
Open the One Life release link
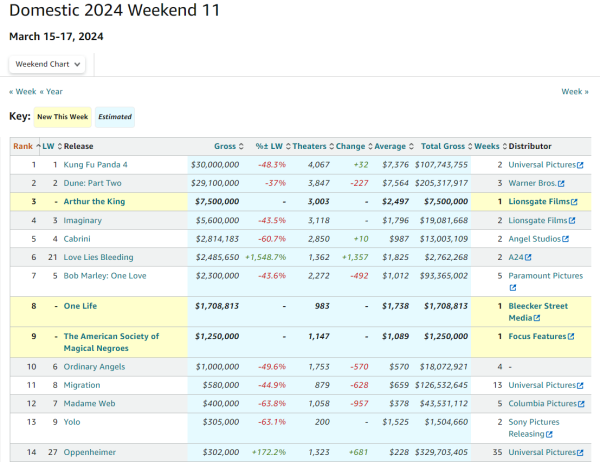tap(80, 306)
